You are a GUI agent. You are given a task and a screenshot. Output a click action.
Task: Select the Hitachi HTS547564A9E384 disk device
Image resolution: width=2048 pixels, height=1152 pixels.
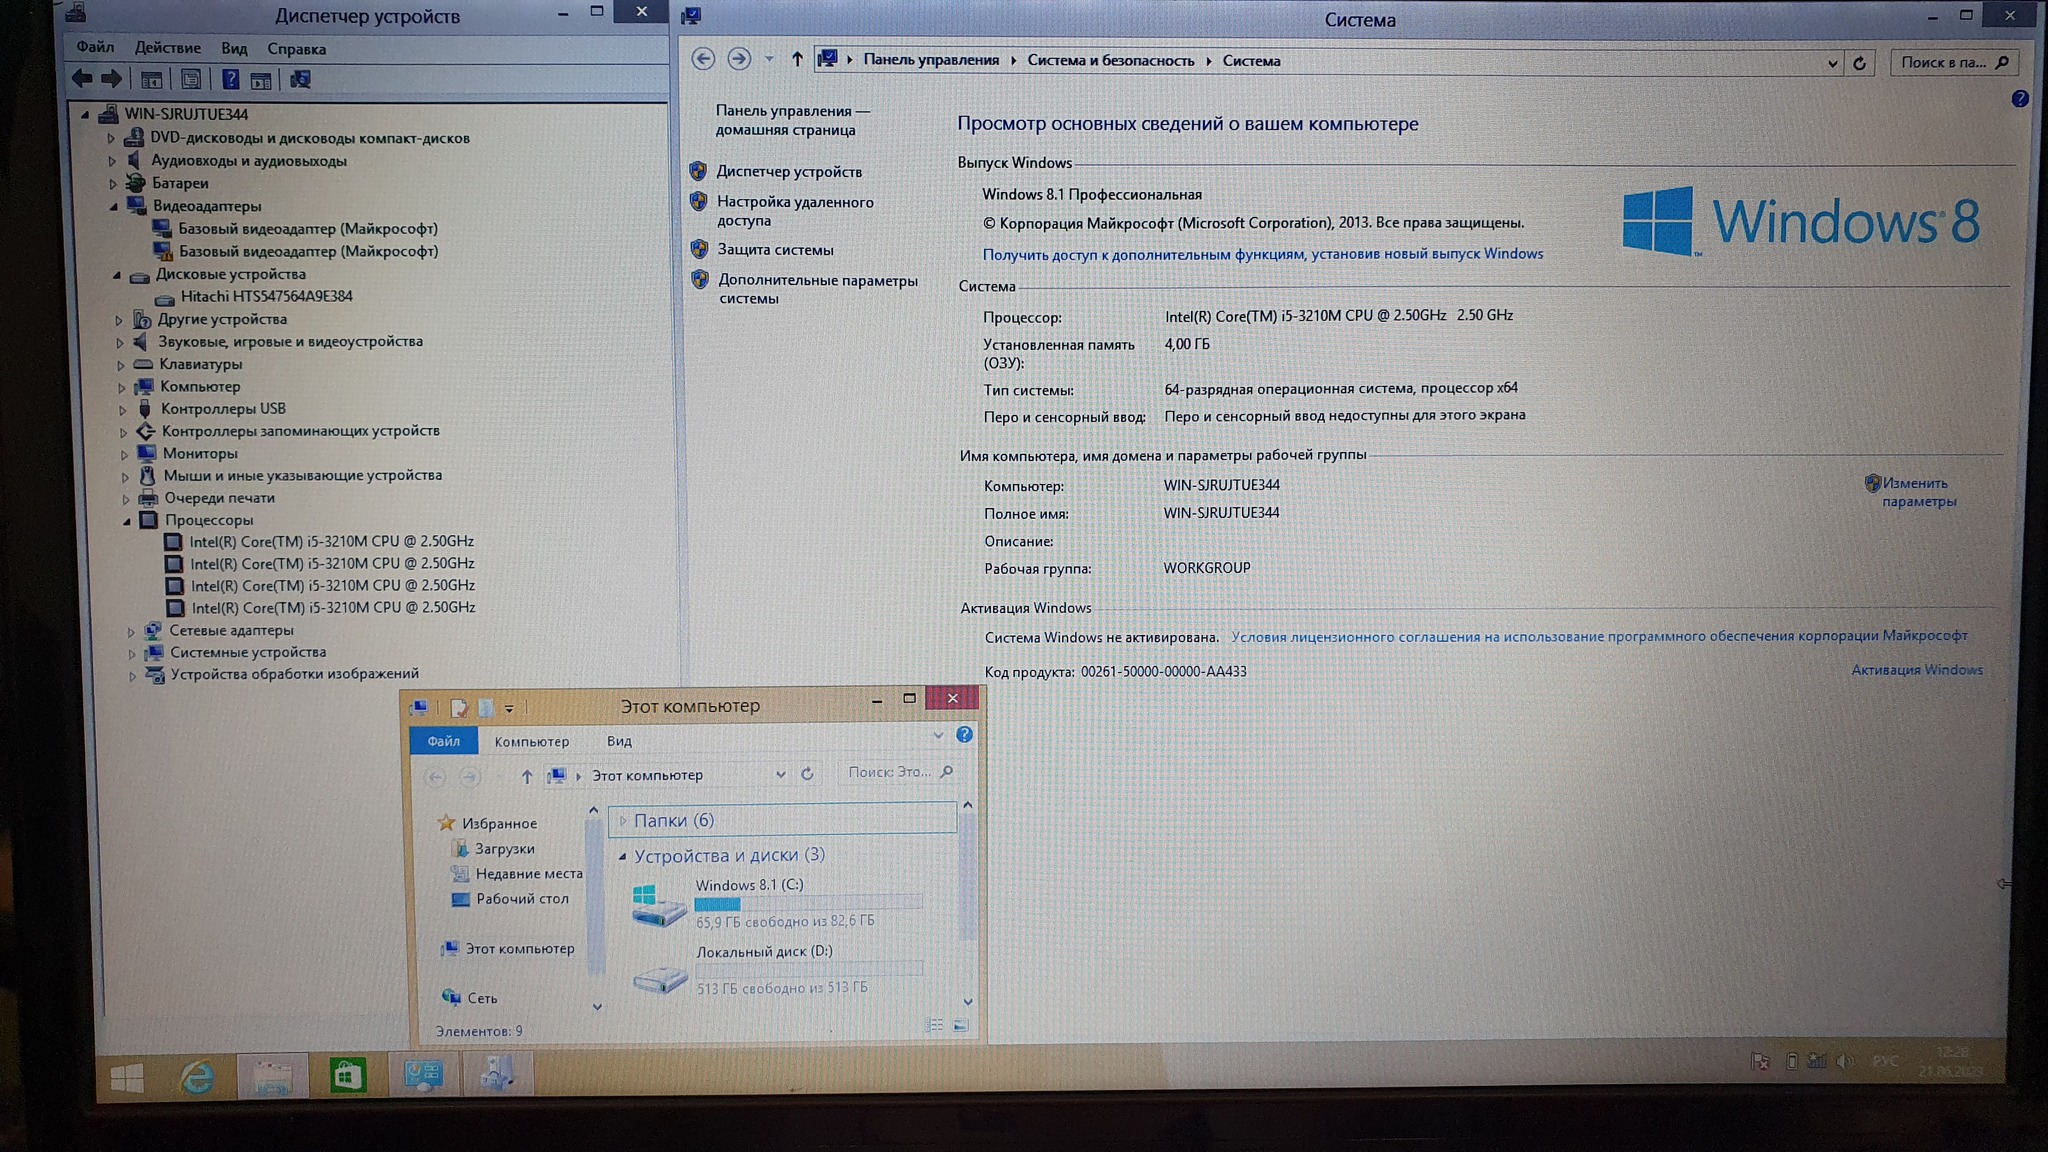(x=266, y=296)
